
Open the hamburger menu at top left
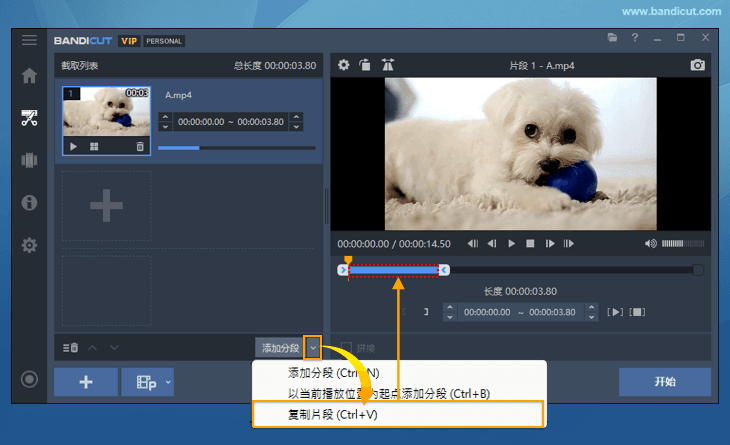pos(29,40)
